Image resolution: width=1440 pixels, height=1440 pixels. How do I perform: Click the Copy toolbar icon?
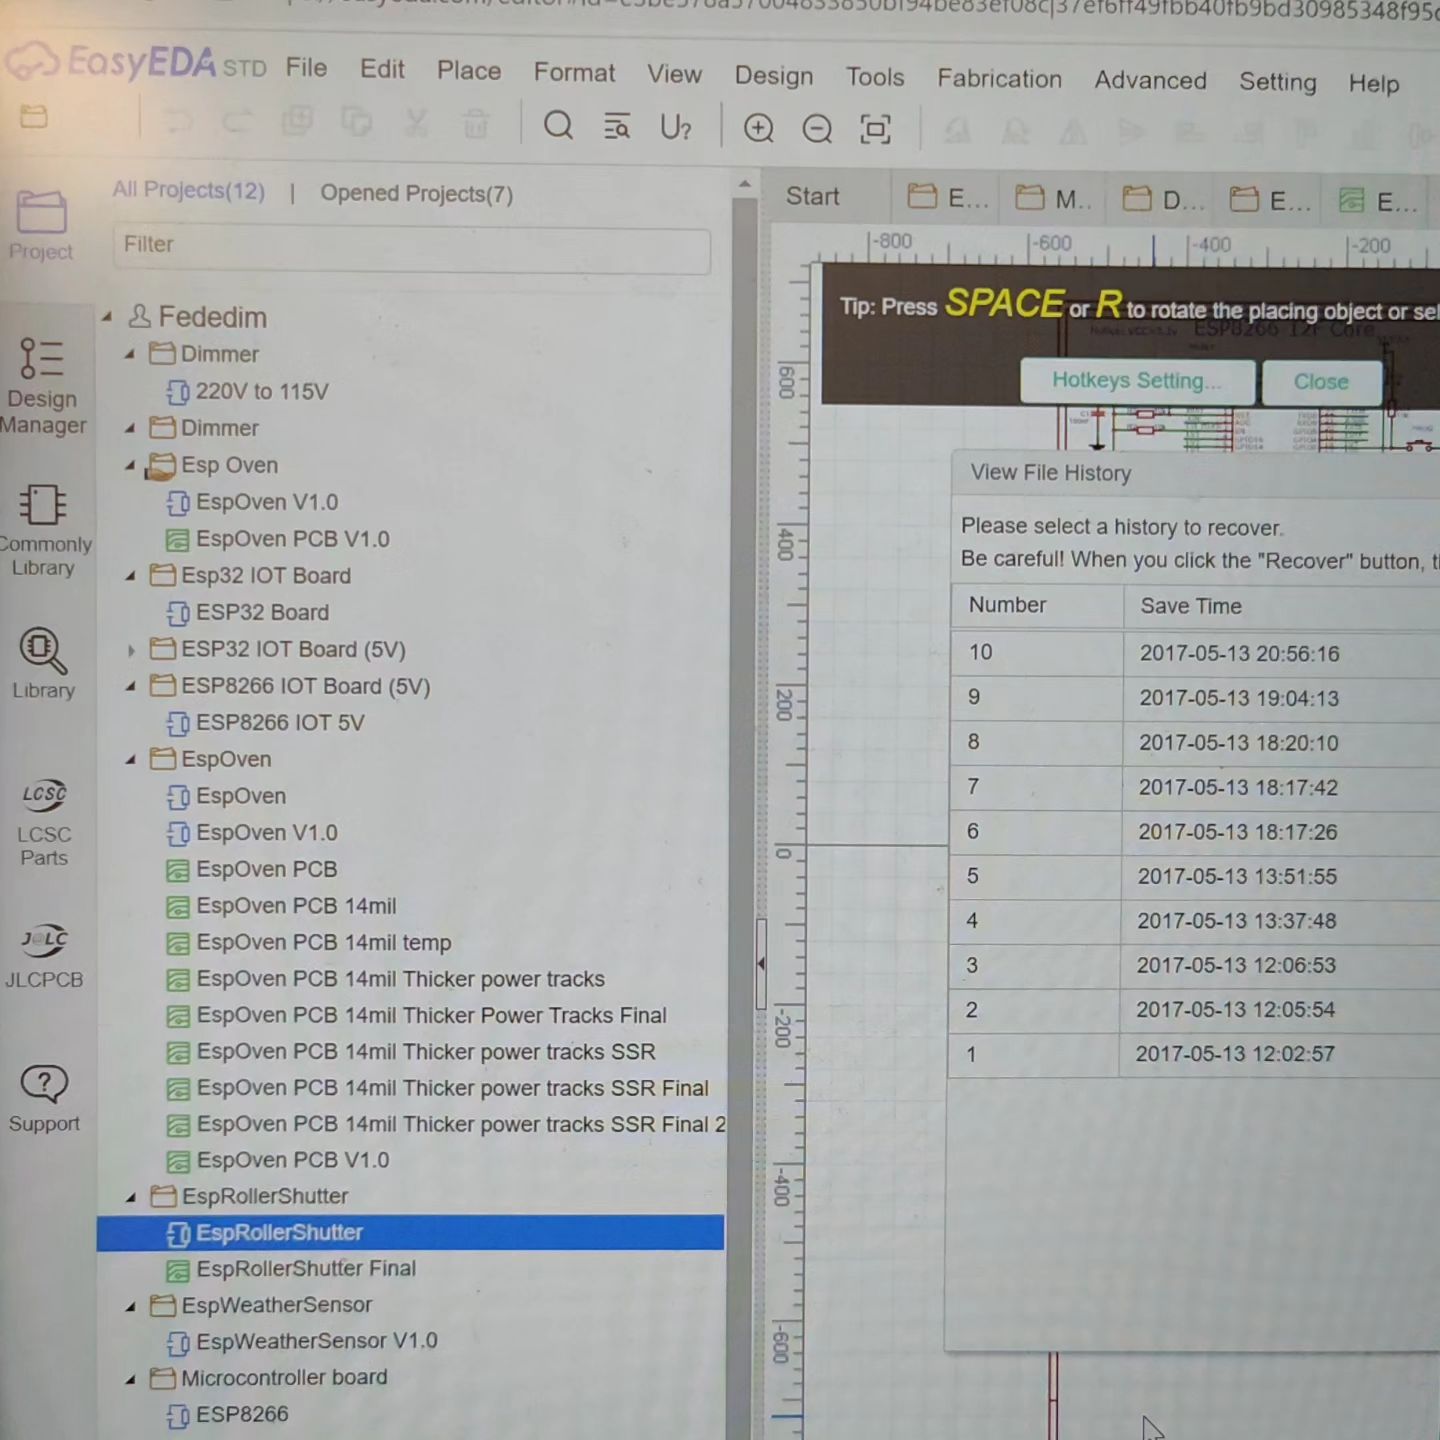pos(356,122)
